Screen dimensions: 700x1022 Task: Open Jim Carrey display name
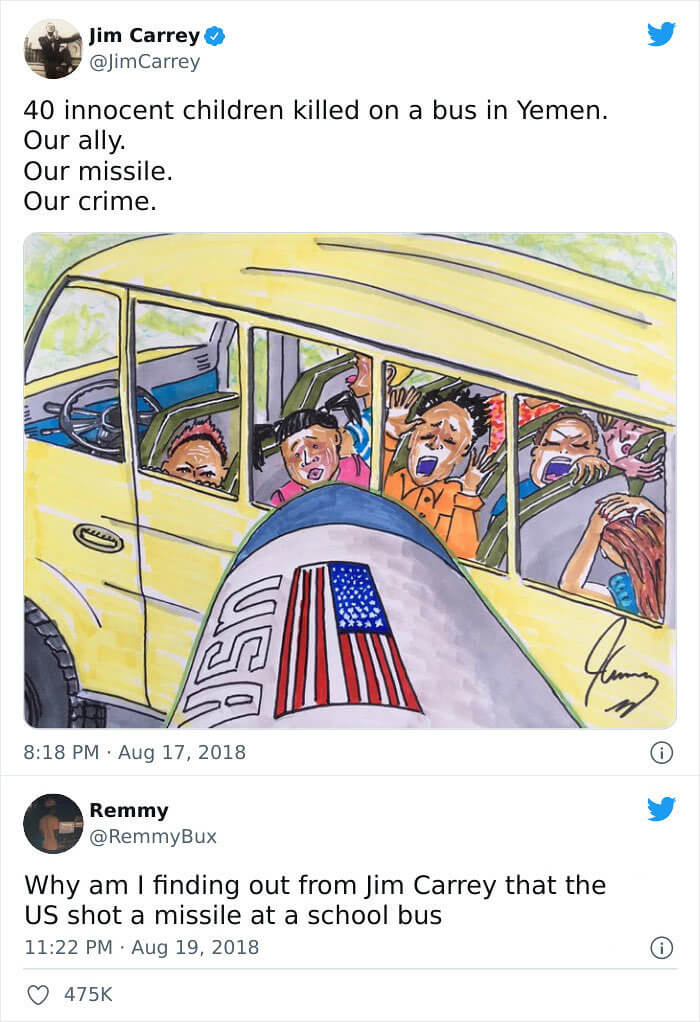click(144, 35)
